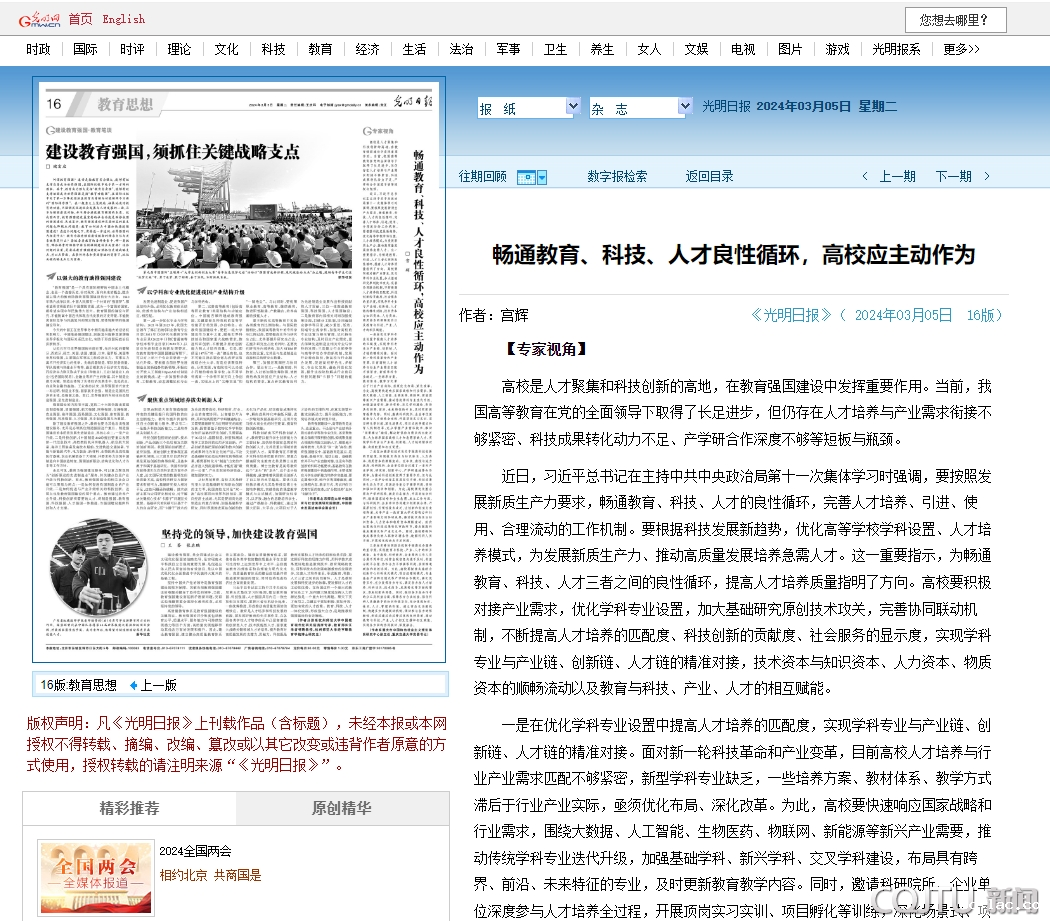Click the newspaper page 16 preview image

click(x=239, y=369)
